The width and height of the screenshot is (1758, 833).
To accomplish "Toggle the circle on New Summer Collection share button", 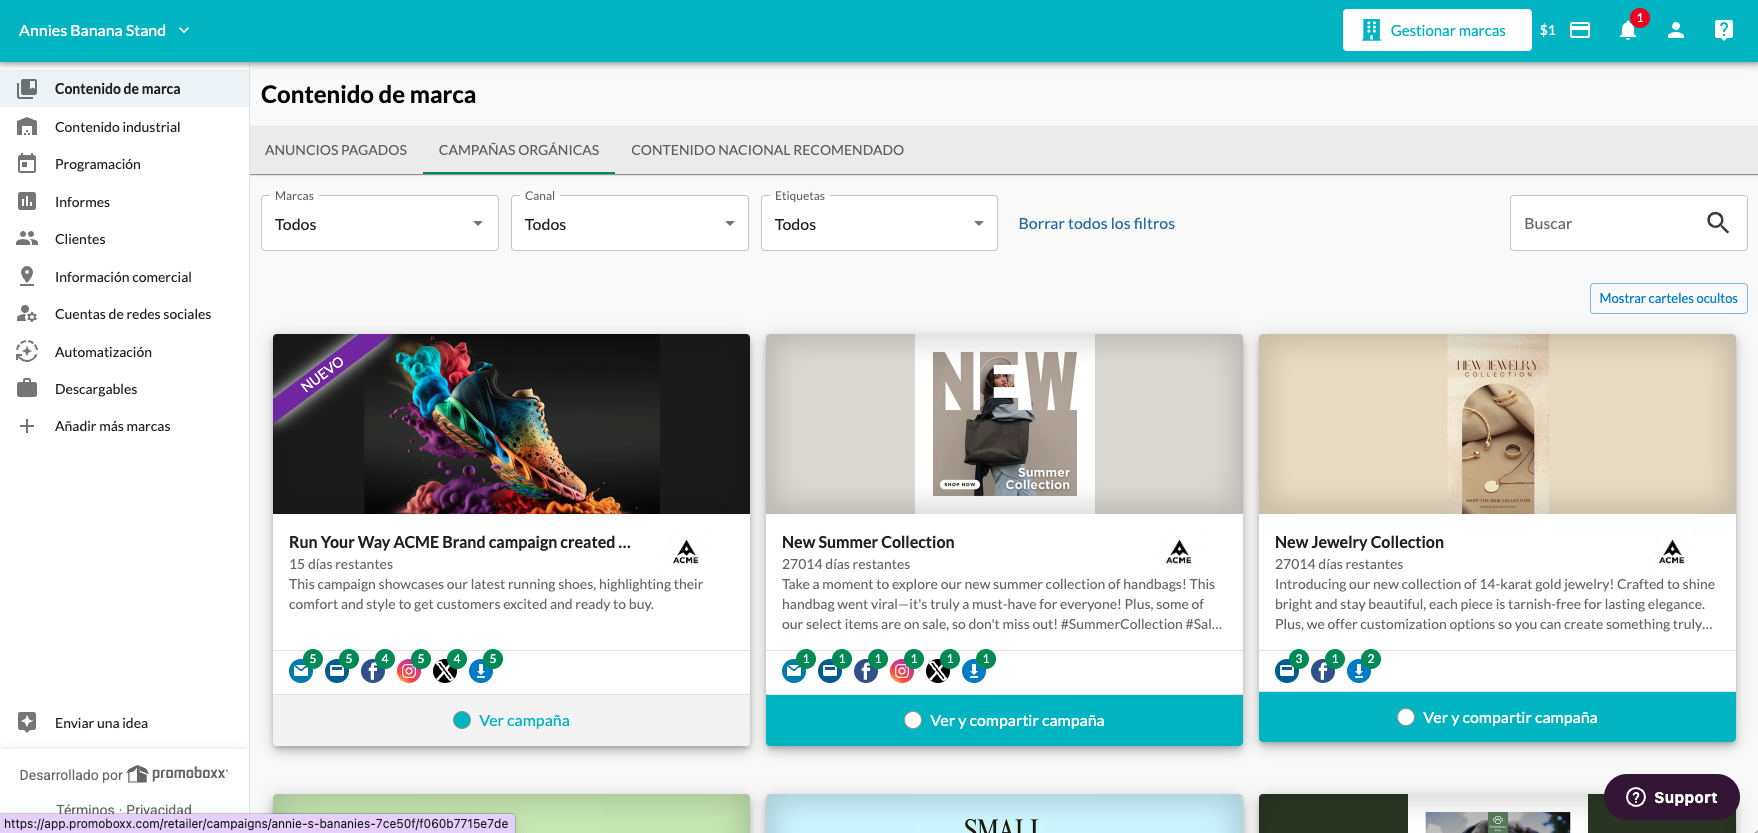I will pos(913,720).
